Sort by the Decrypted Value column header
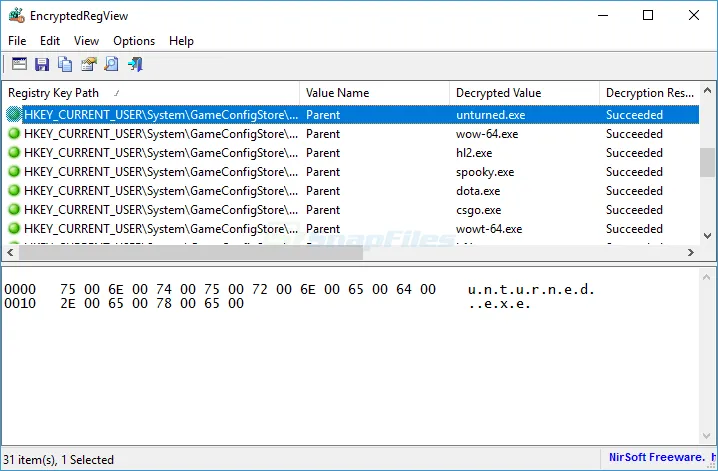This screenshot has height=471, width=718. [x=524, y=93]
